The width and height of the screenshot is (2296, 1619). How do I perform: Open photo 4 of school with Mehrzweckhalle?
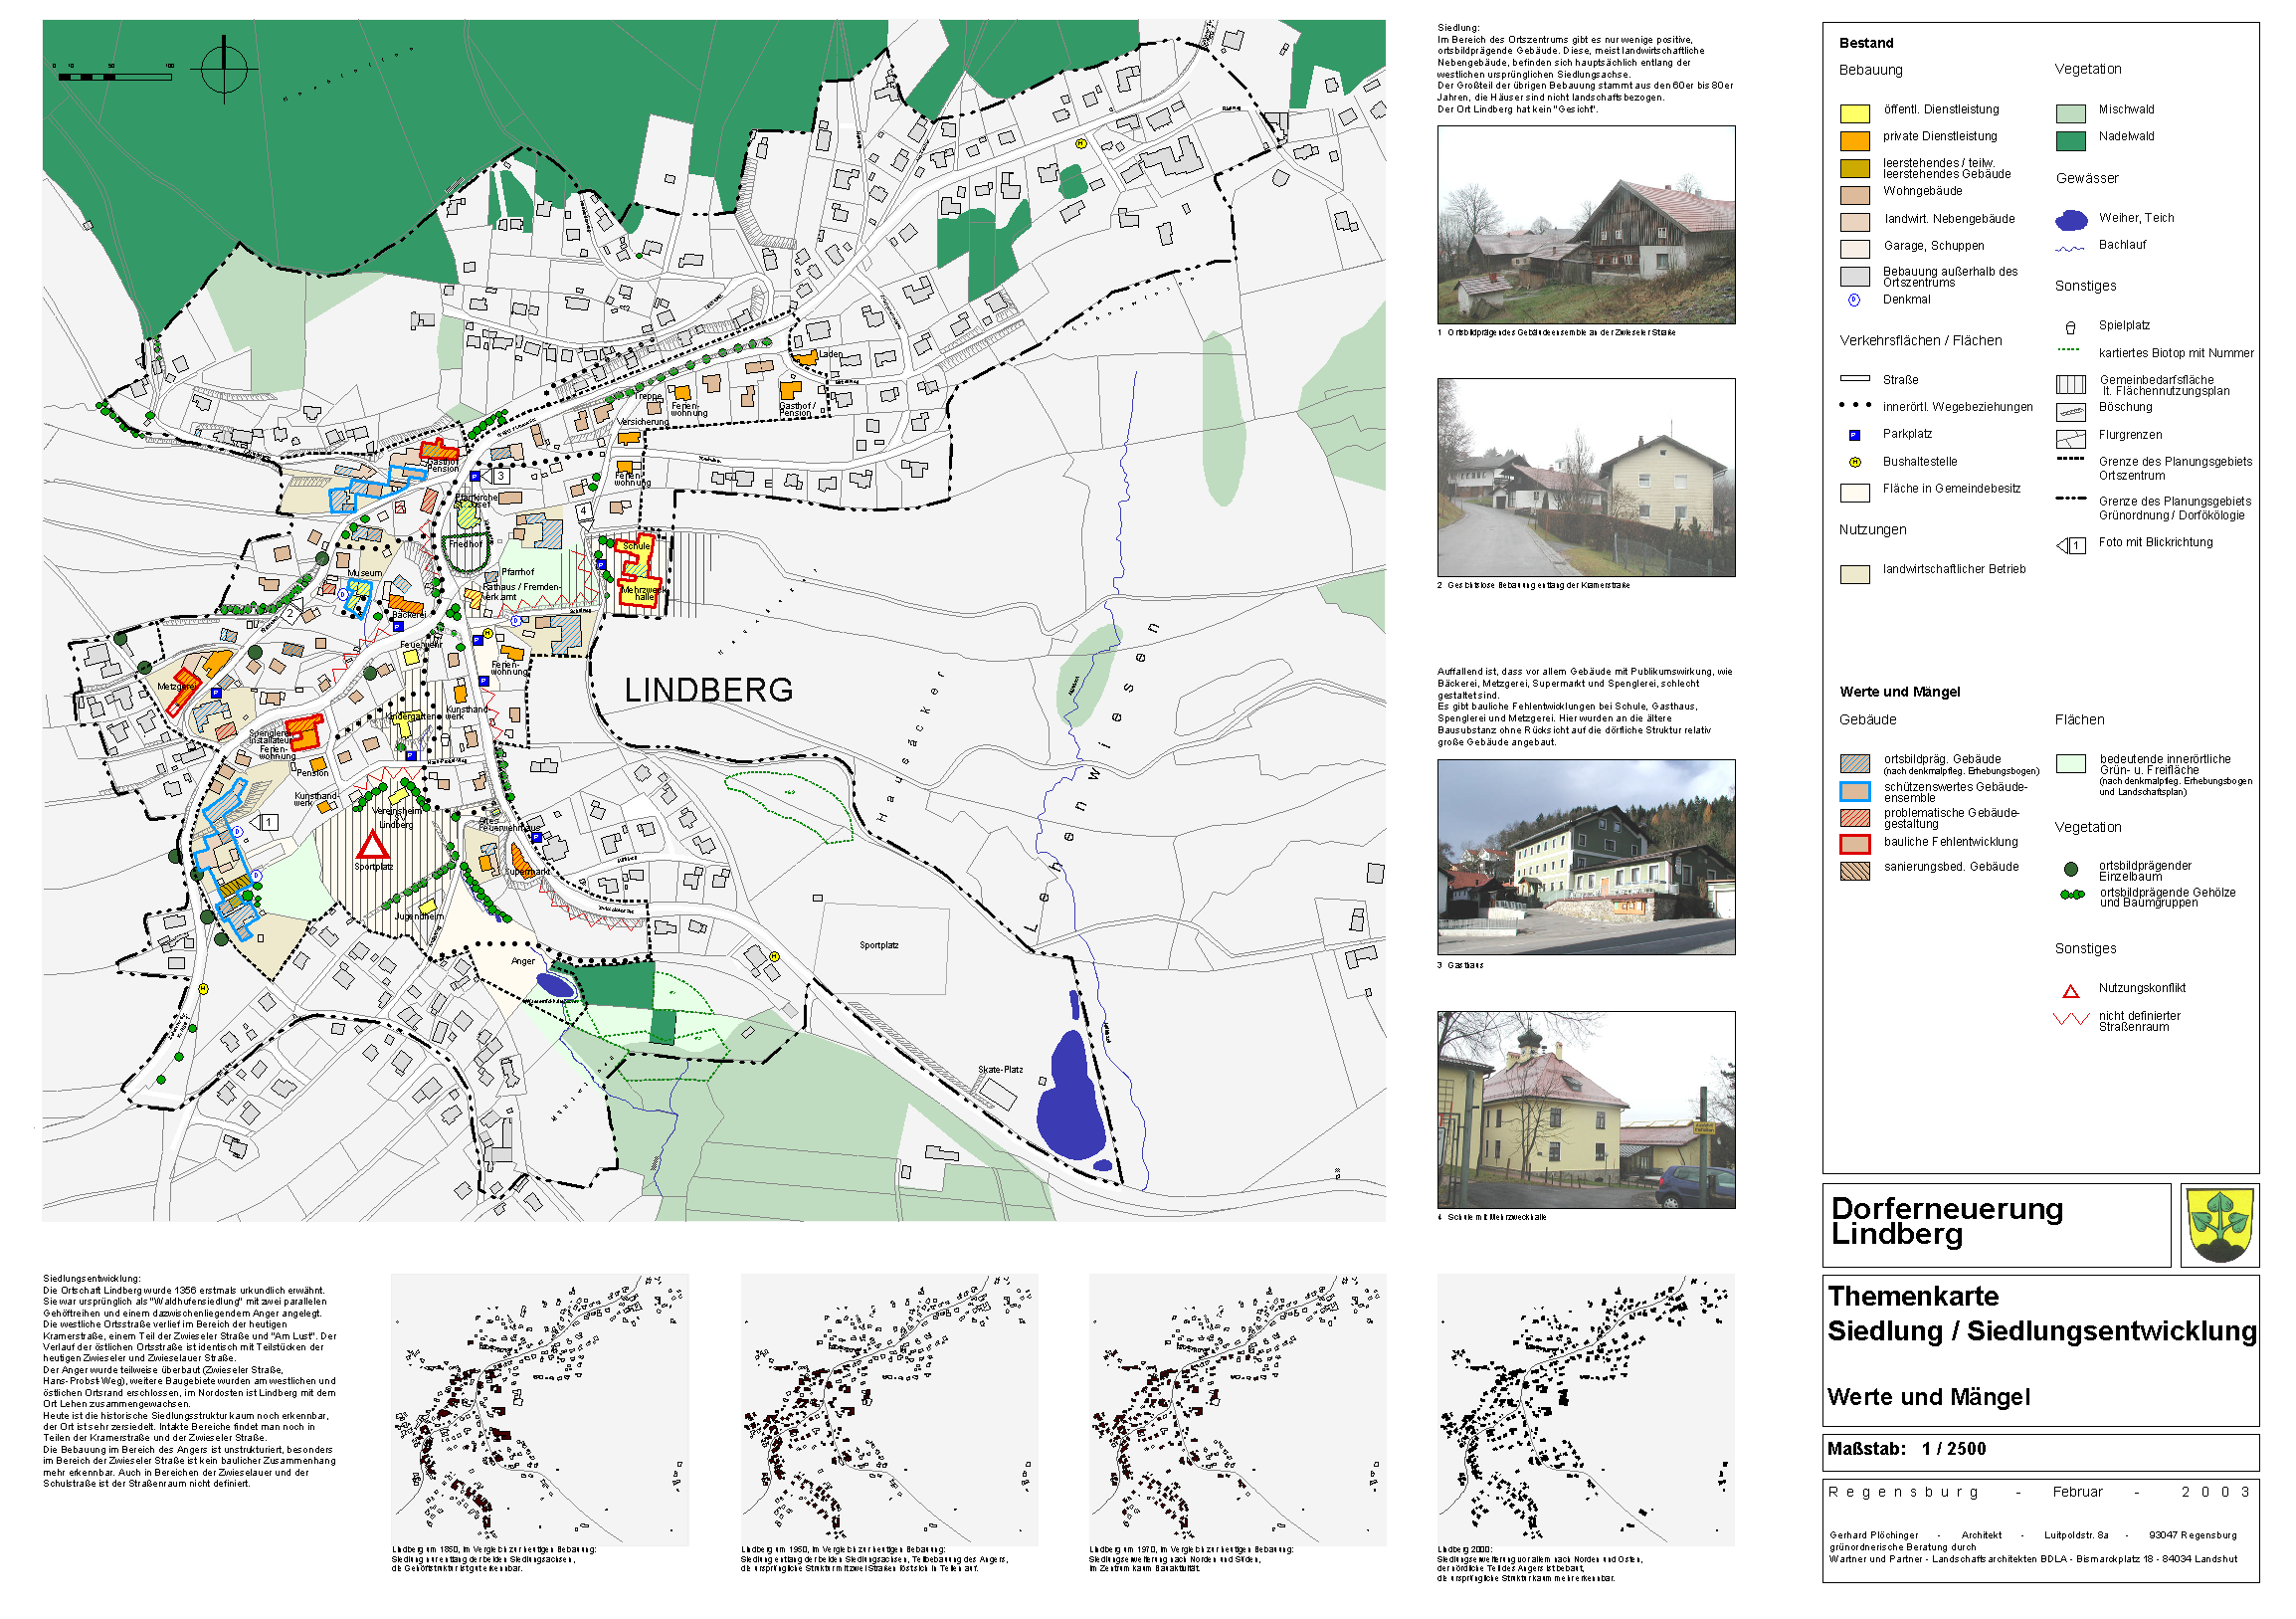point(1586,1109)
